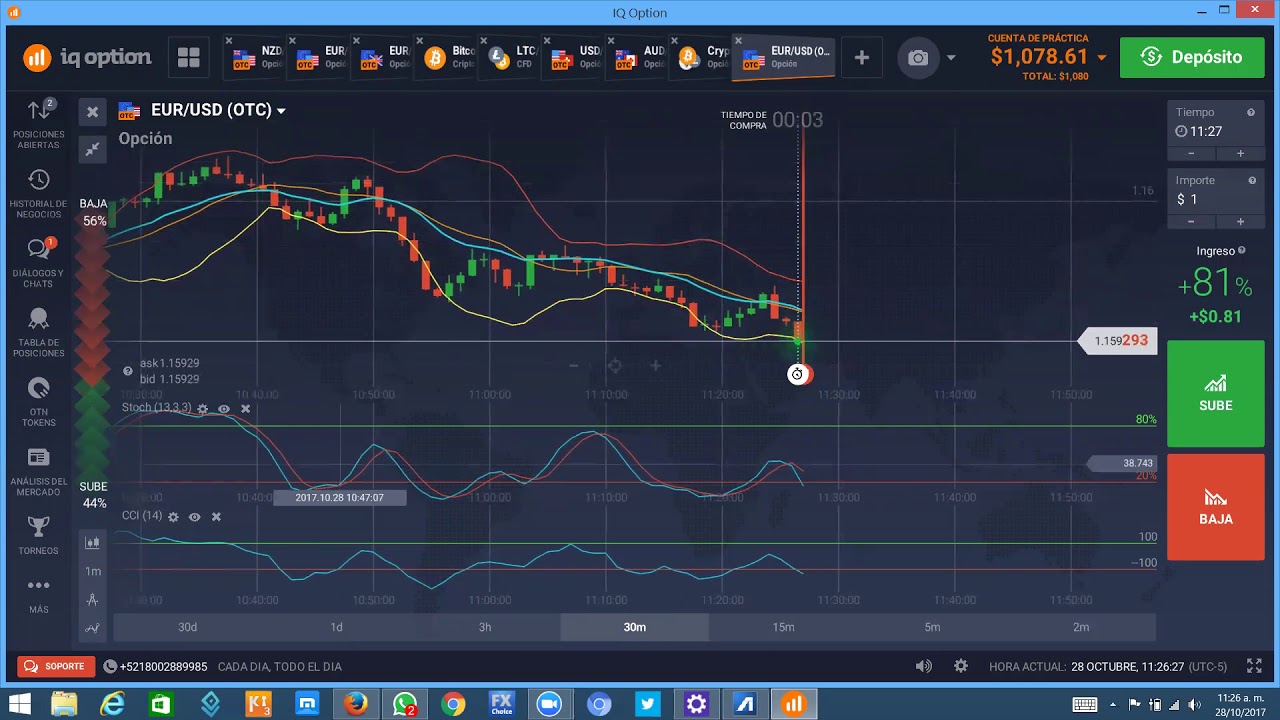
Task: Click the Soporte support button
Action: pyautogui.click(x=56, y=666)
